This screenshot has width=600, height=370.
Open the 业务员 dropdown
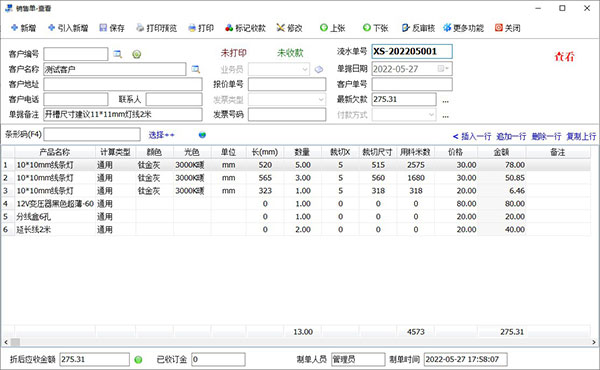(x=305, y=69)
